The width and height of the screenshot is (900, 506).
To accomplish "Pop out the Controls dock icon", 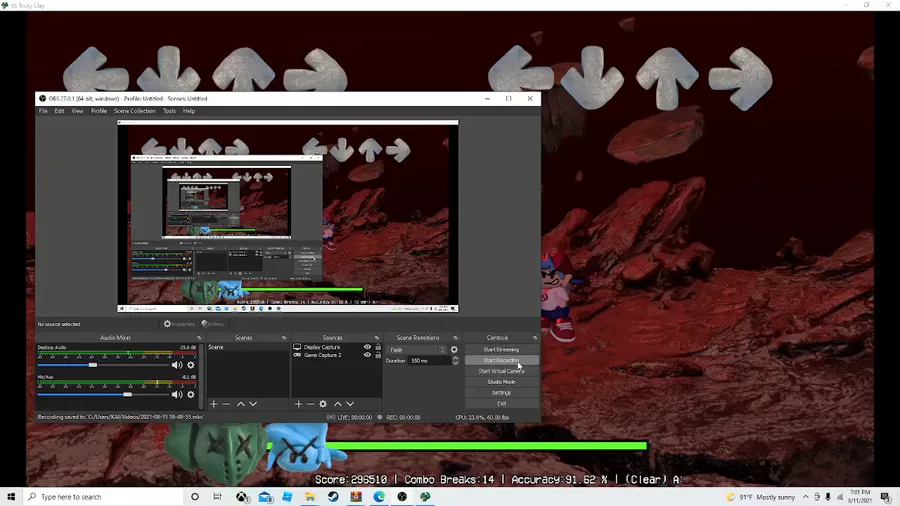I will tap(535, 338).
